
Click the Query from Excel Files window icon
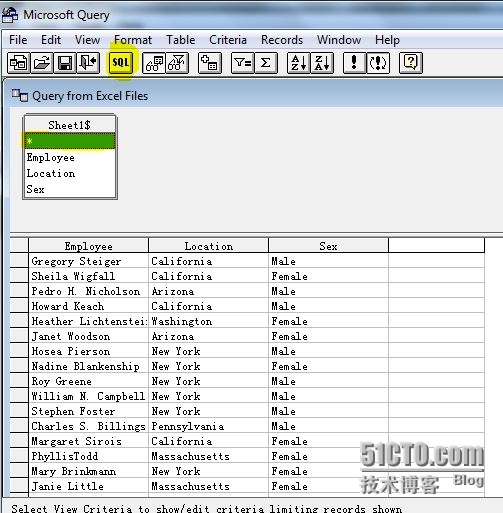[x=20, y=96]
